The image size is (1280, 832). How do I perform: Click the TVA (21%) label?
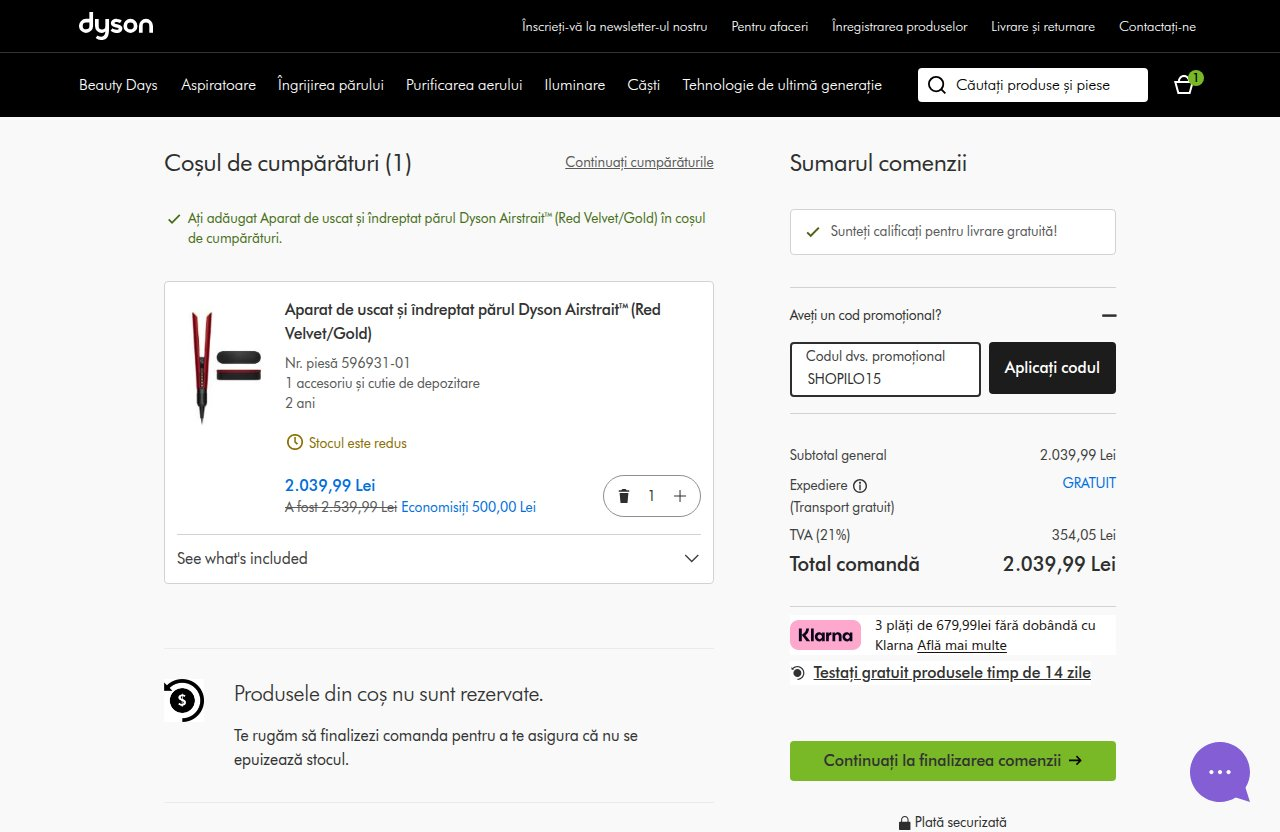tap(820, 535)
